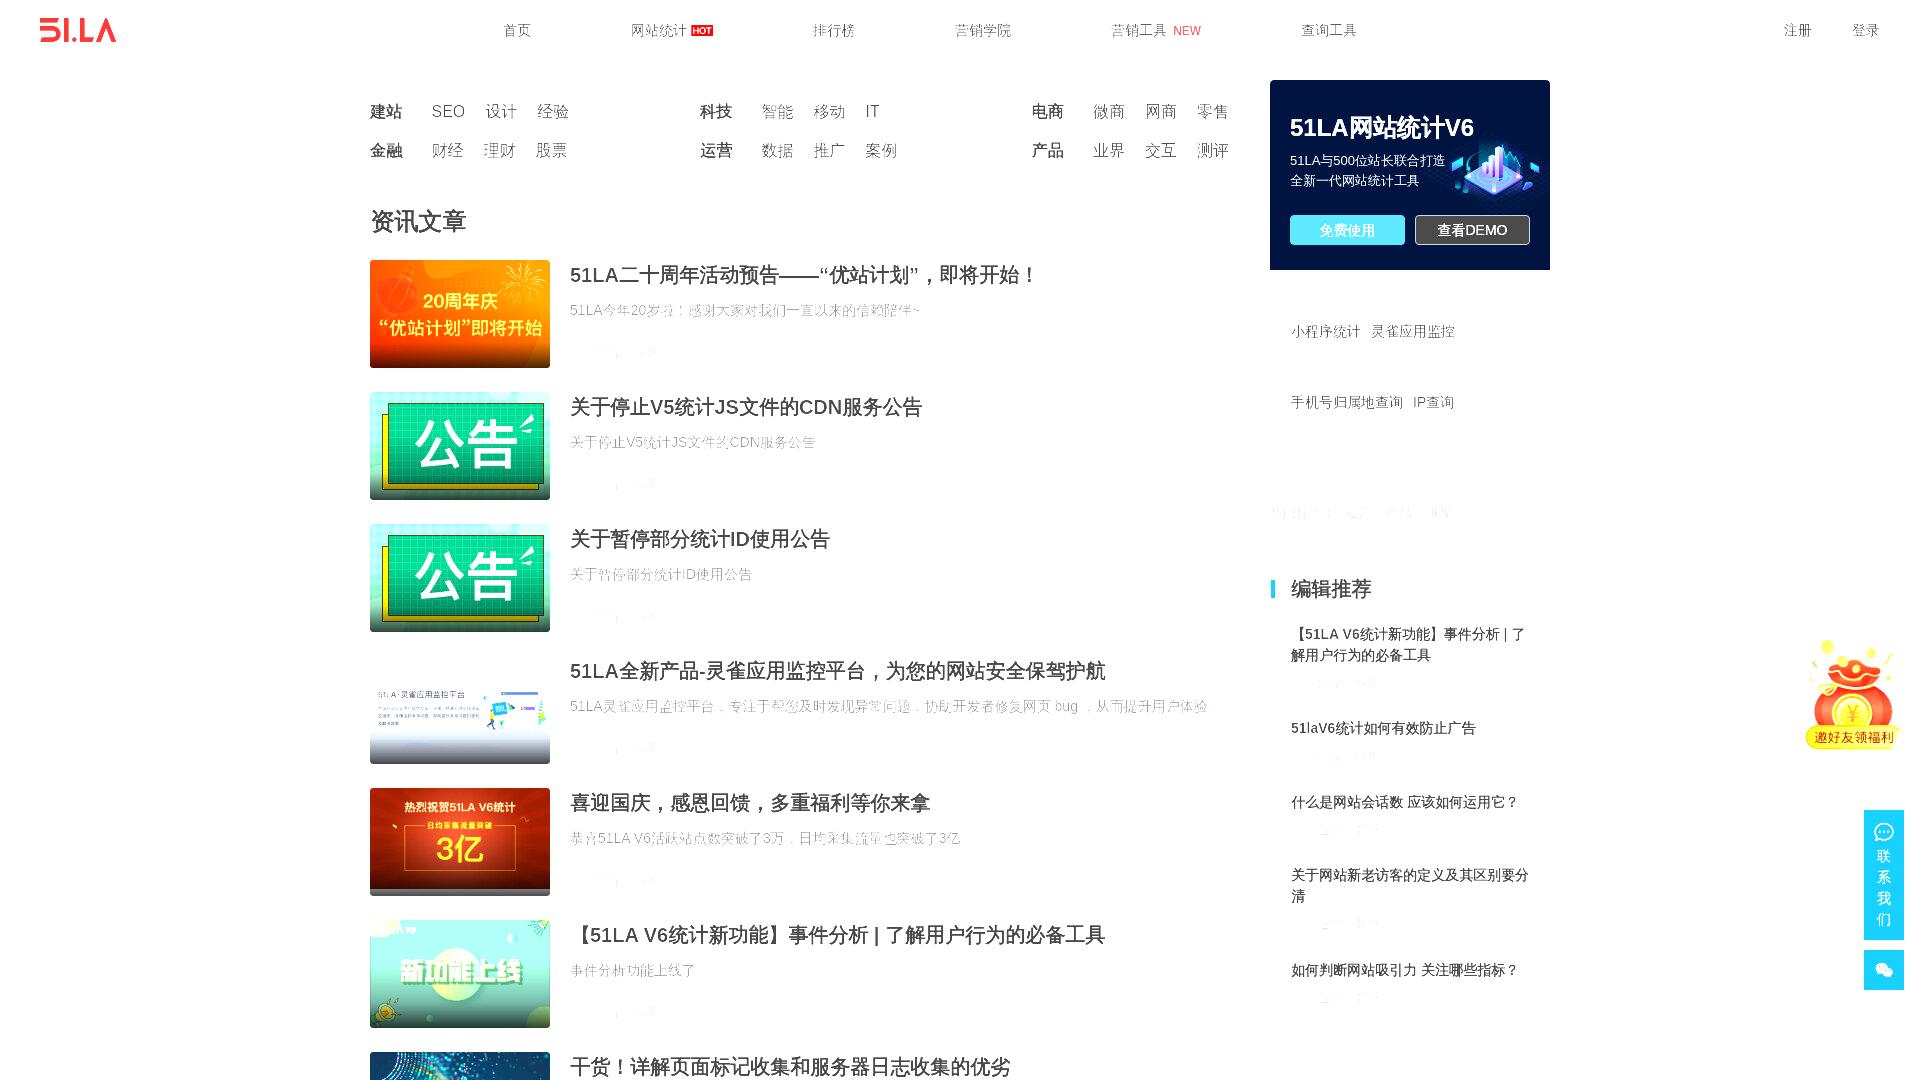Click the 注册 link
Image resolution: width=1920 pixels, height=1080 pixels.
1798,30
